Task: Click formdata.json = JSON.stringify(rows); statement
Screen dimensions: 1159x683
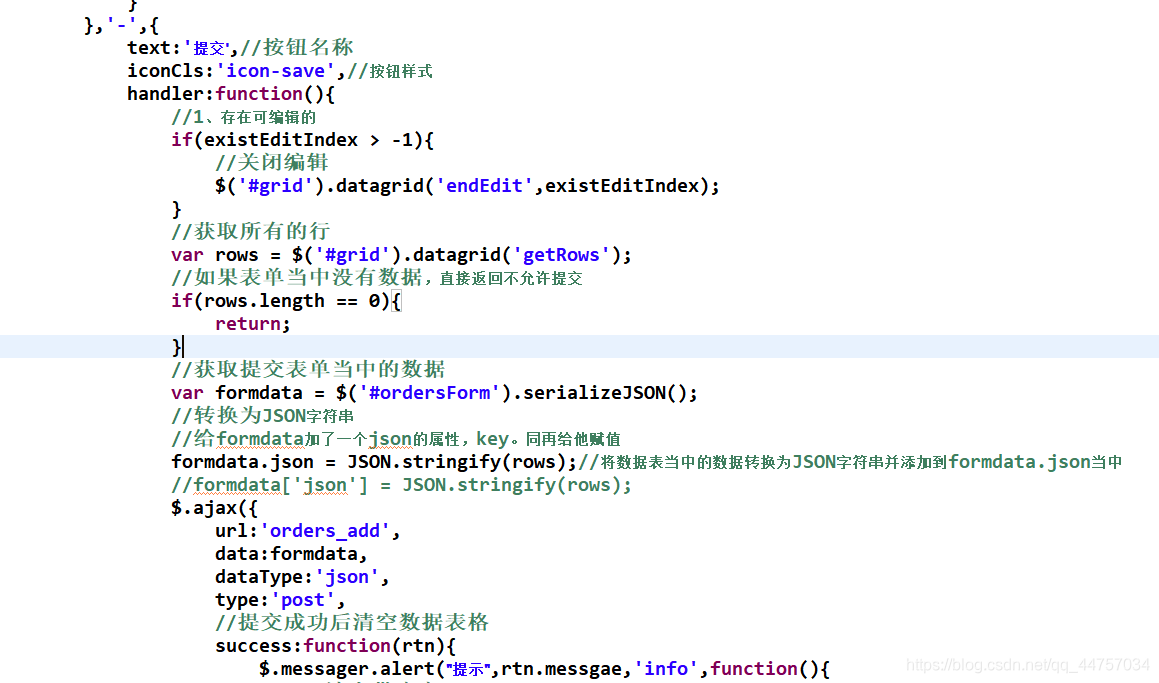Action: (x=374, y=462)
